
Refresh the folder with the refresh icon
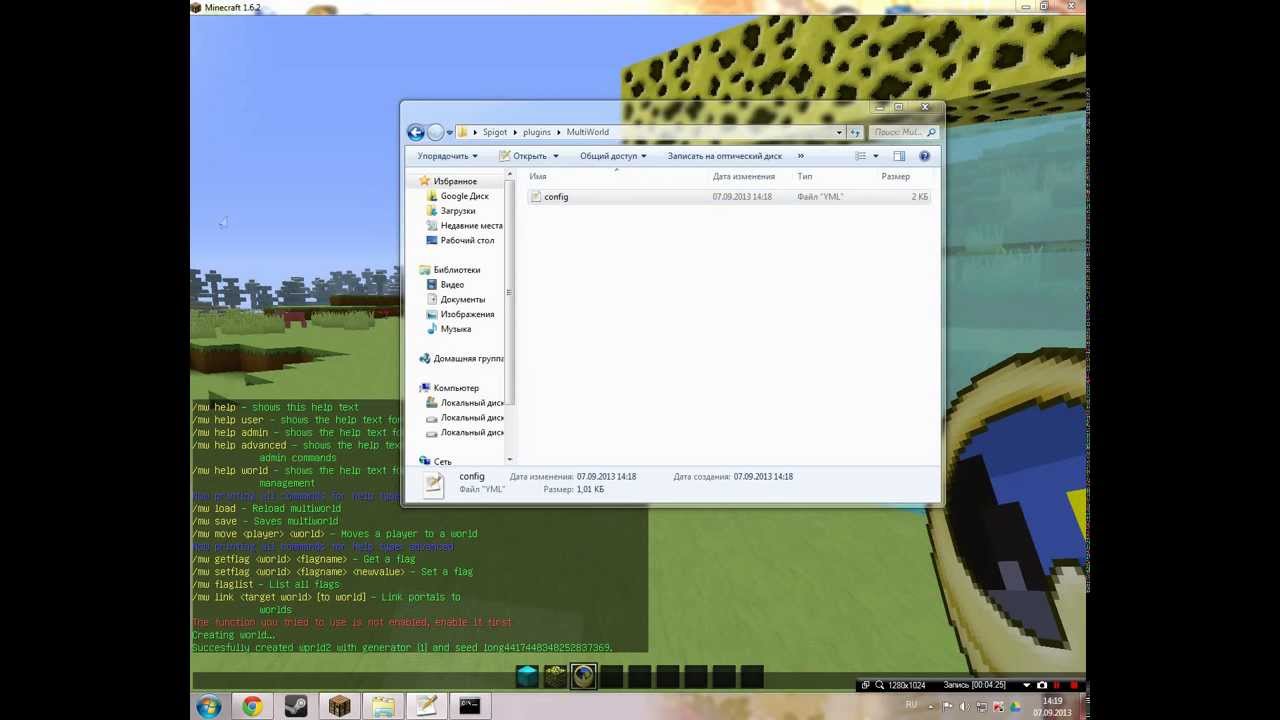855,132
